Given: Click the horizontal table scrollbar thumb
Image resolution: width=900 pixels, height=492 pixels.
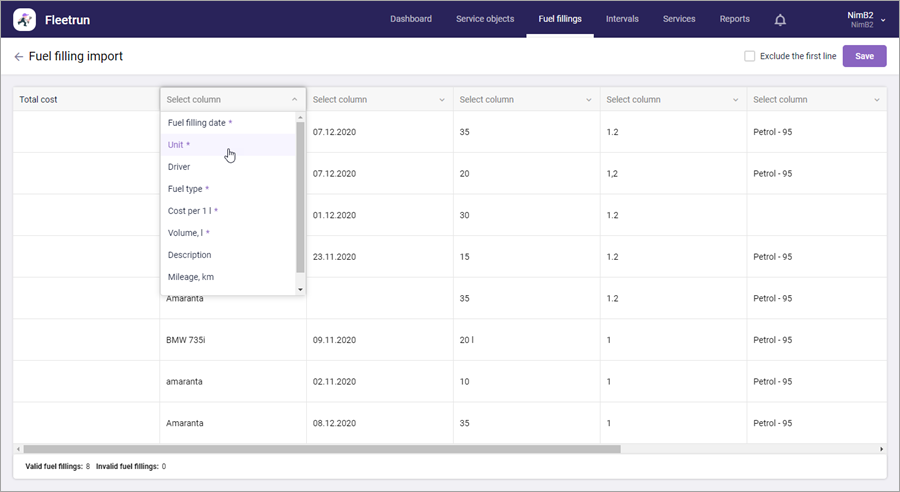Looking at the screenshot, I should tap(320, 449).
